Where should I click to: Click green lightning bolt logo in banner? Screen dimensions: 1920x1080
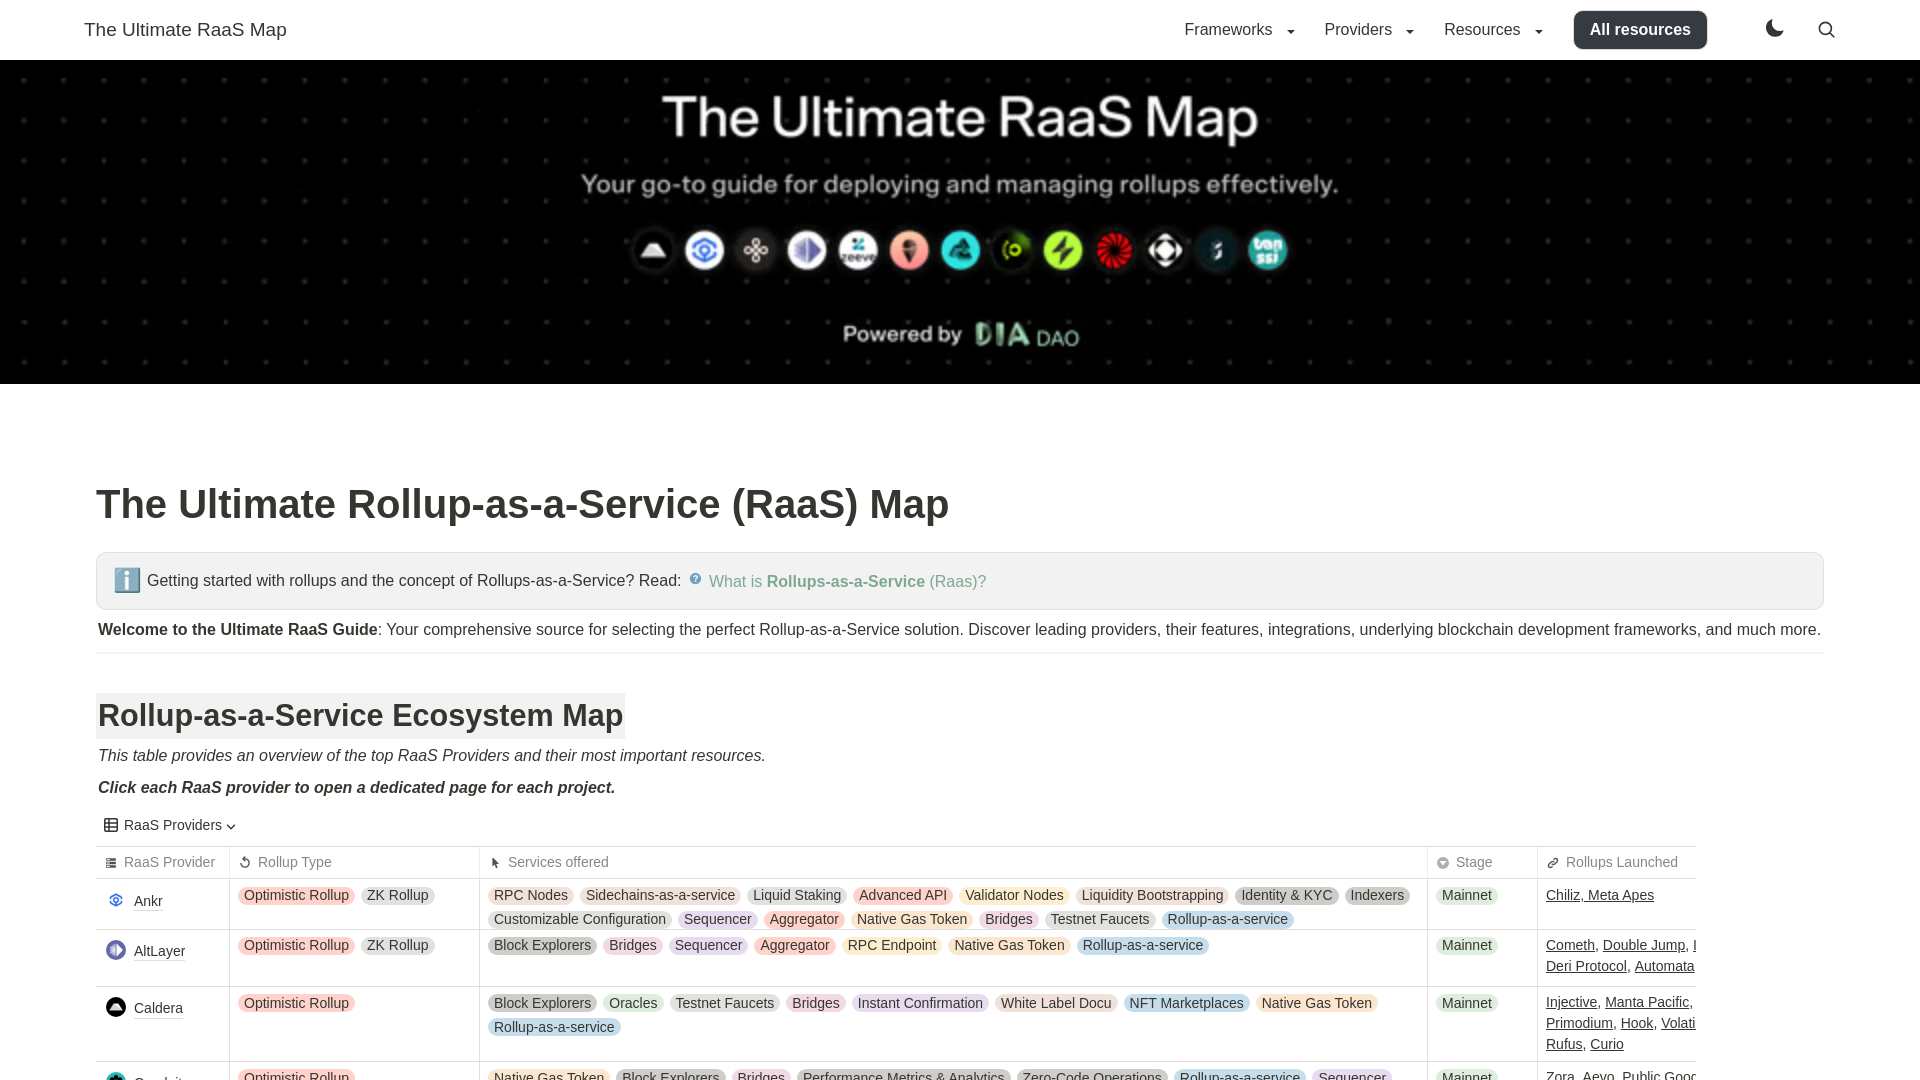point(1063,250)
